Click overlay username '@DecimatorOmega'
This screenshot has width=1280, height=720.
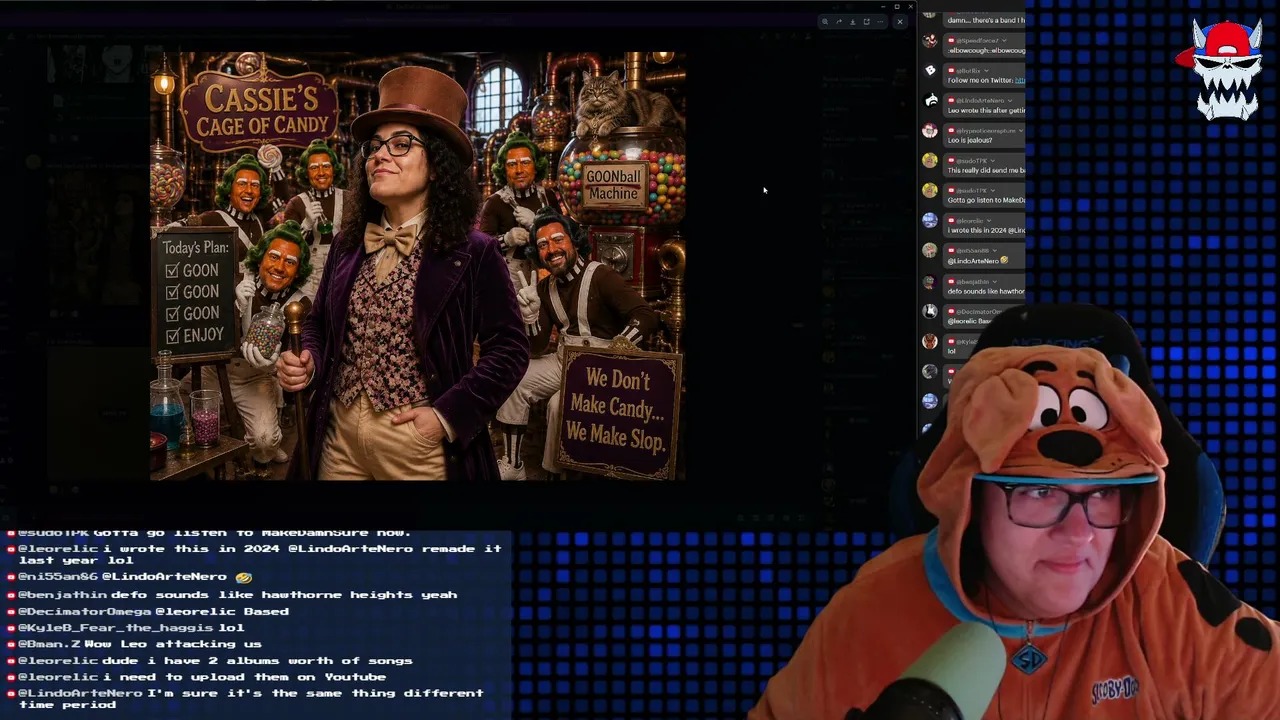(84, 612)
